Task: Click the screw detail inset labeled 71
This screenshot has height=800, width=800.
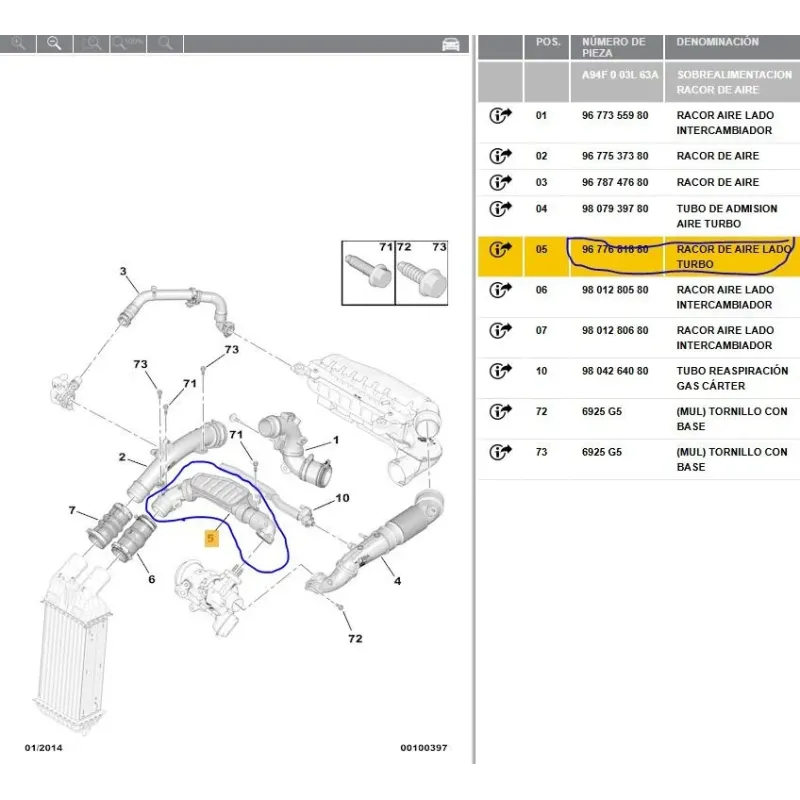Action: coord(368,271)
